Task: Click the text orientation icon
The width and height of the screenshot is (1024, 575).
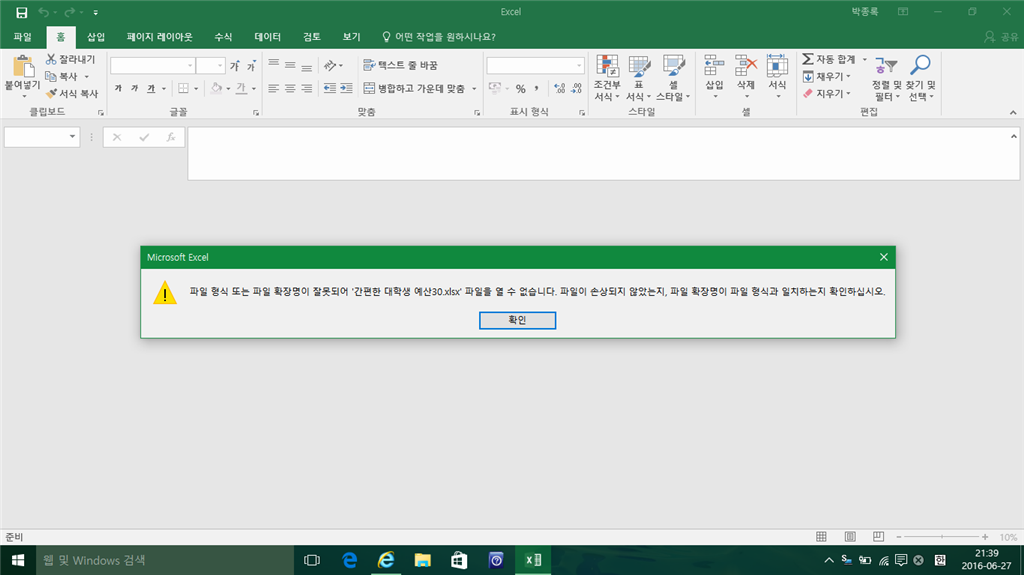Action: pos(330,65)
